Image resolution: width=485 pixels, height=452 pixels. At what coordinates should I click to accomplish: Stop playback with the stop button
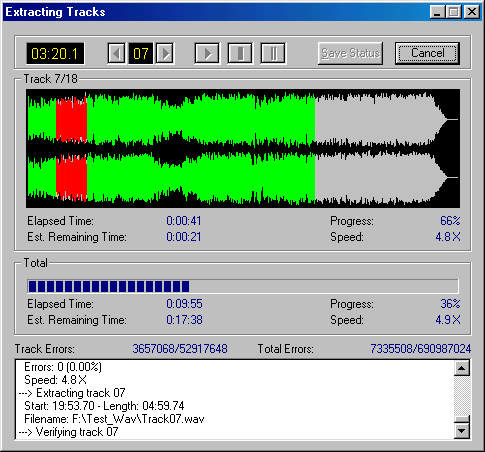[240, 53]
